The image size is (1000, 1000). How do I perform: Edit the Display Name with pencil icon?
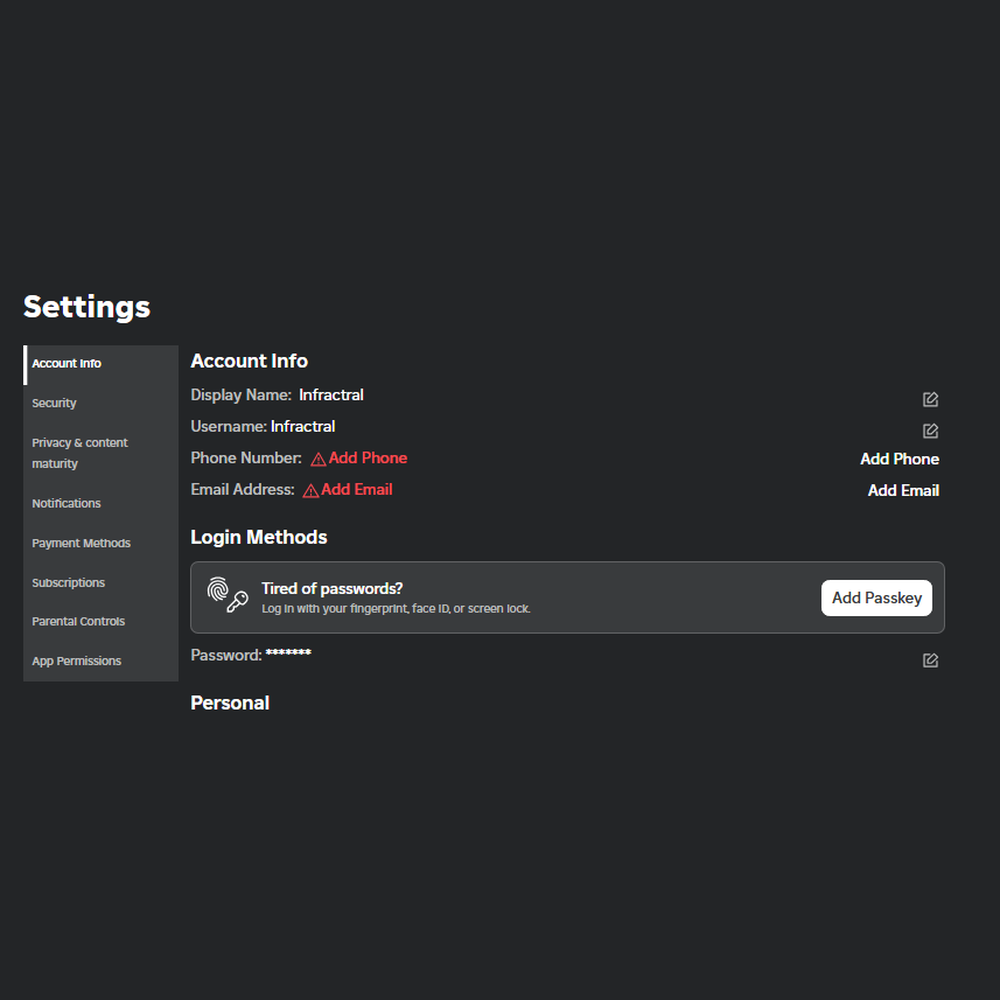point(930,399)
